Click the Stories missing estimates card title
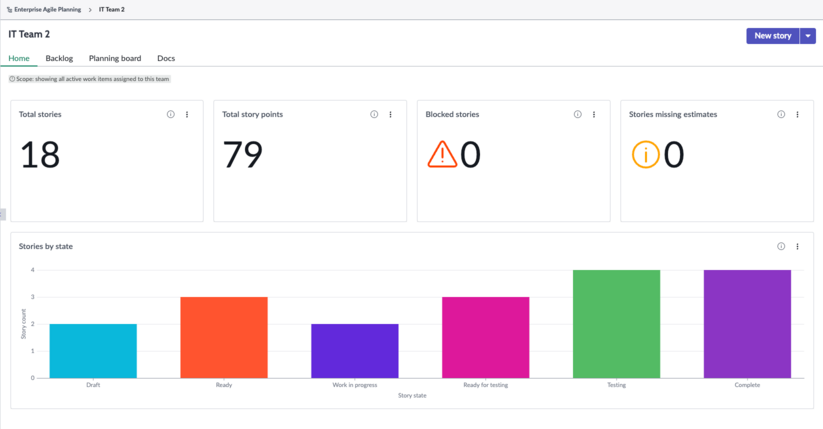Viewport: 823px width, 429px height. (x=673, y=114)
